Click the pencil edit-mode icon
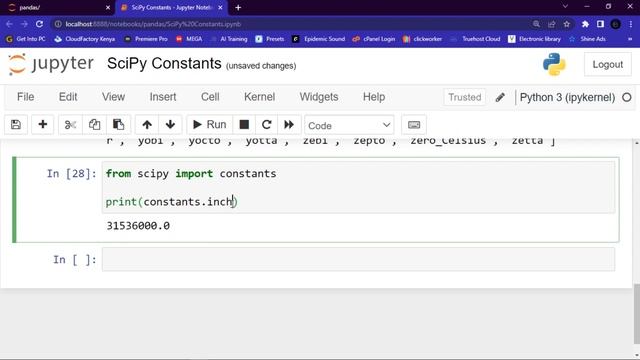This screenshot has width=640, height=360. 500,97
